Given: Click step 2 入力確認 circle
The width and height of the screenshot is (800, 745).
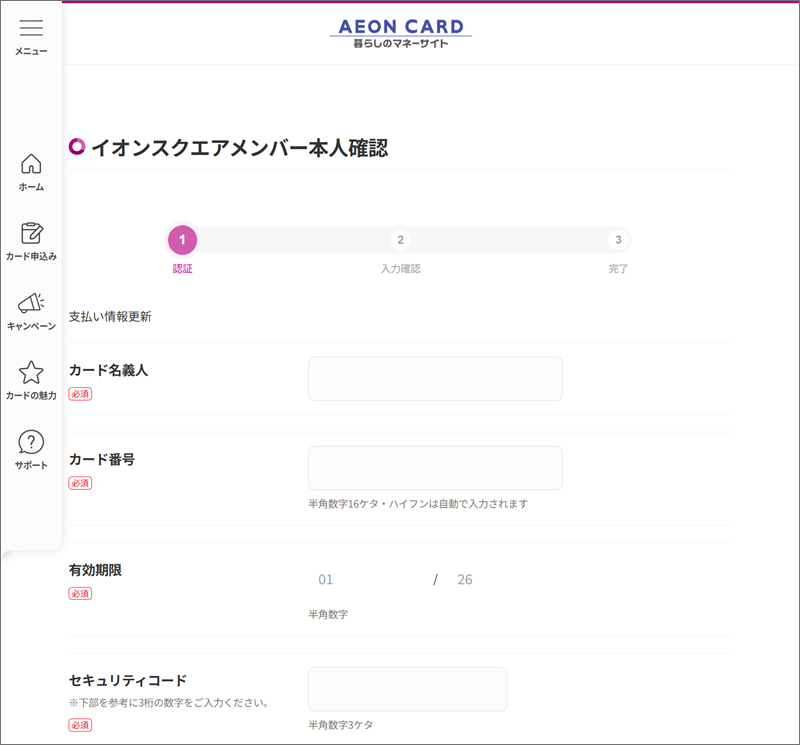Looking at the screenshot, I should click(x=401, y=240).
